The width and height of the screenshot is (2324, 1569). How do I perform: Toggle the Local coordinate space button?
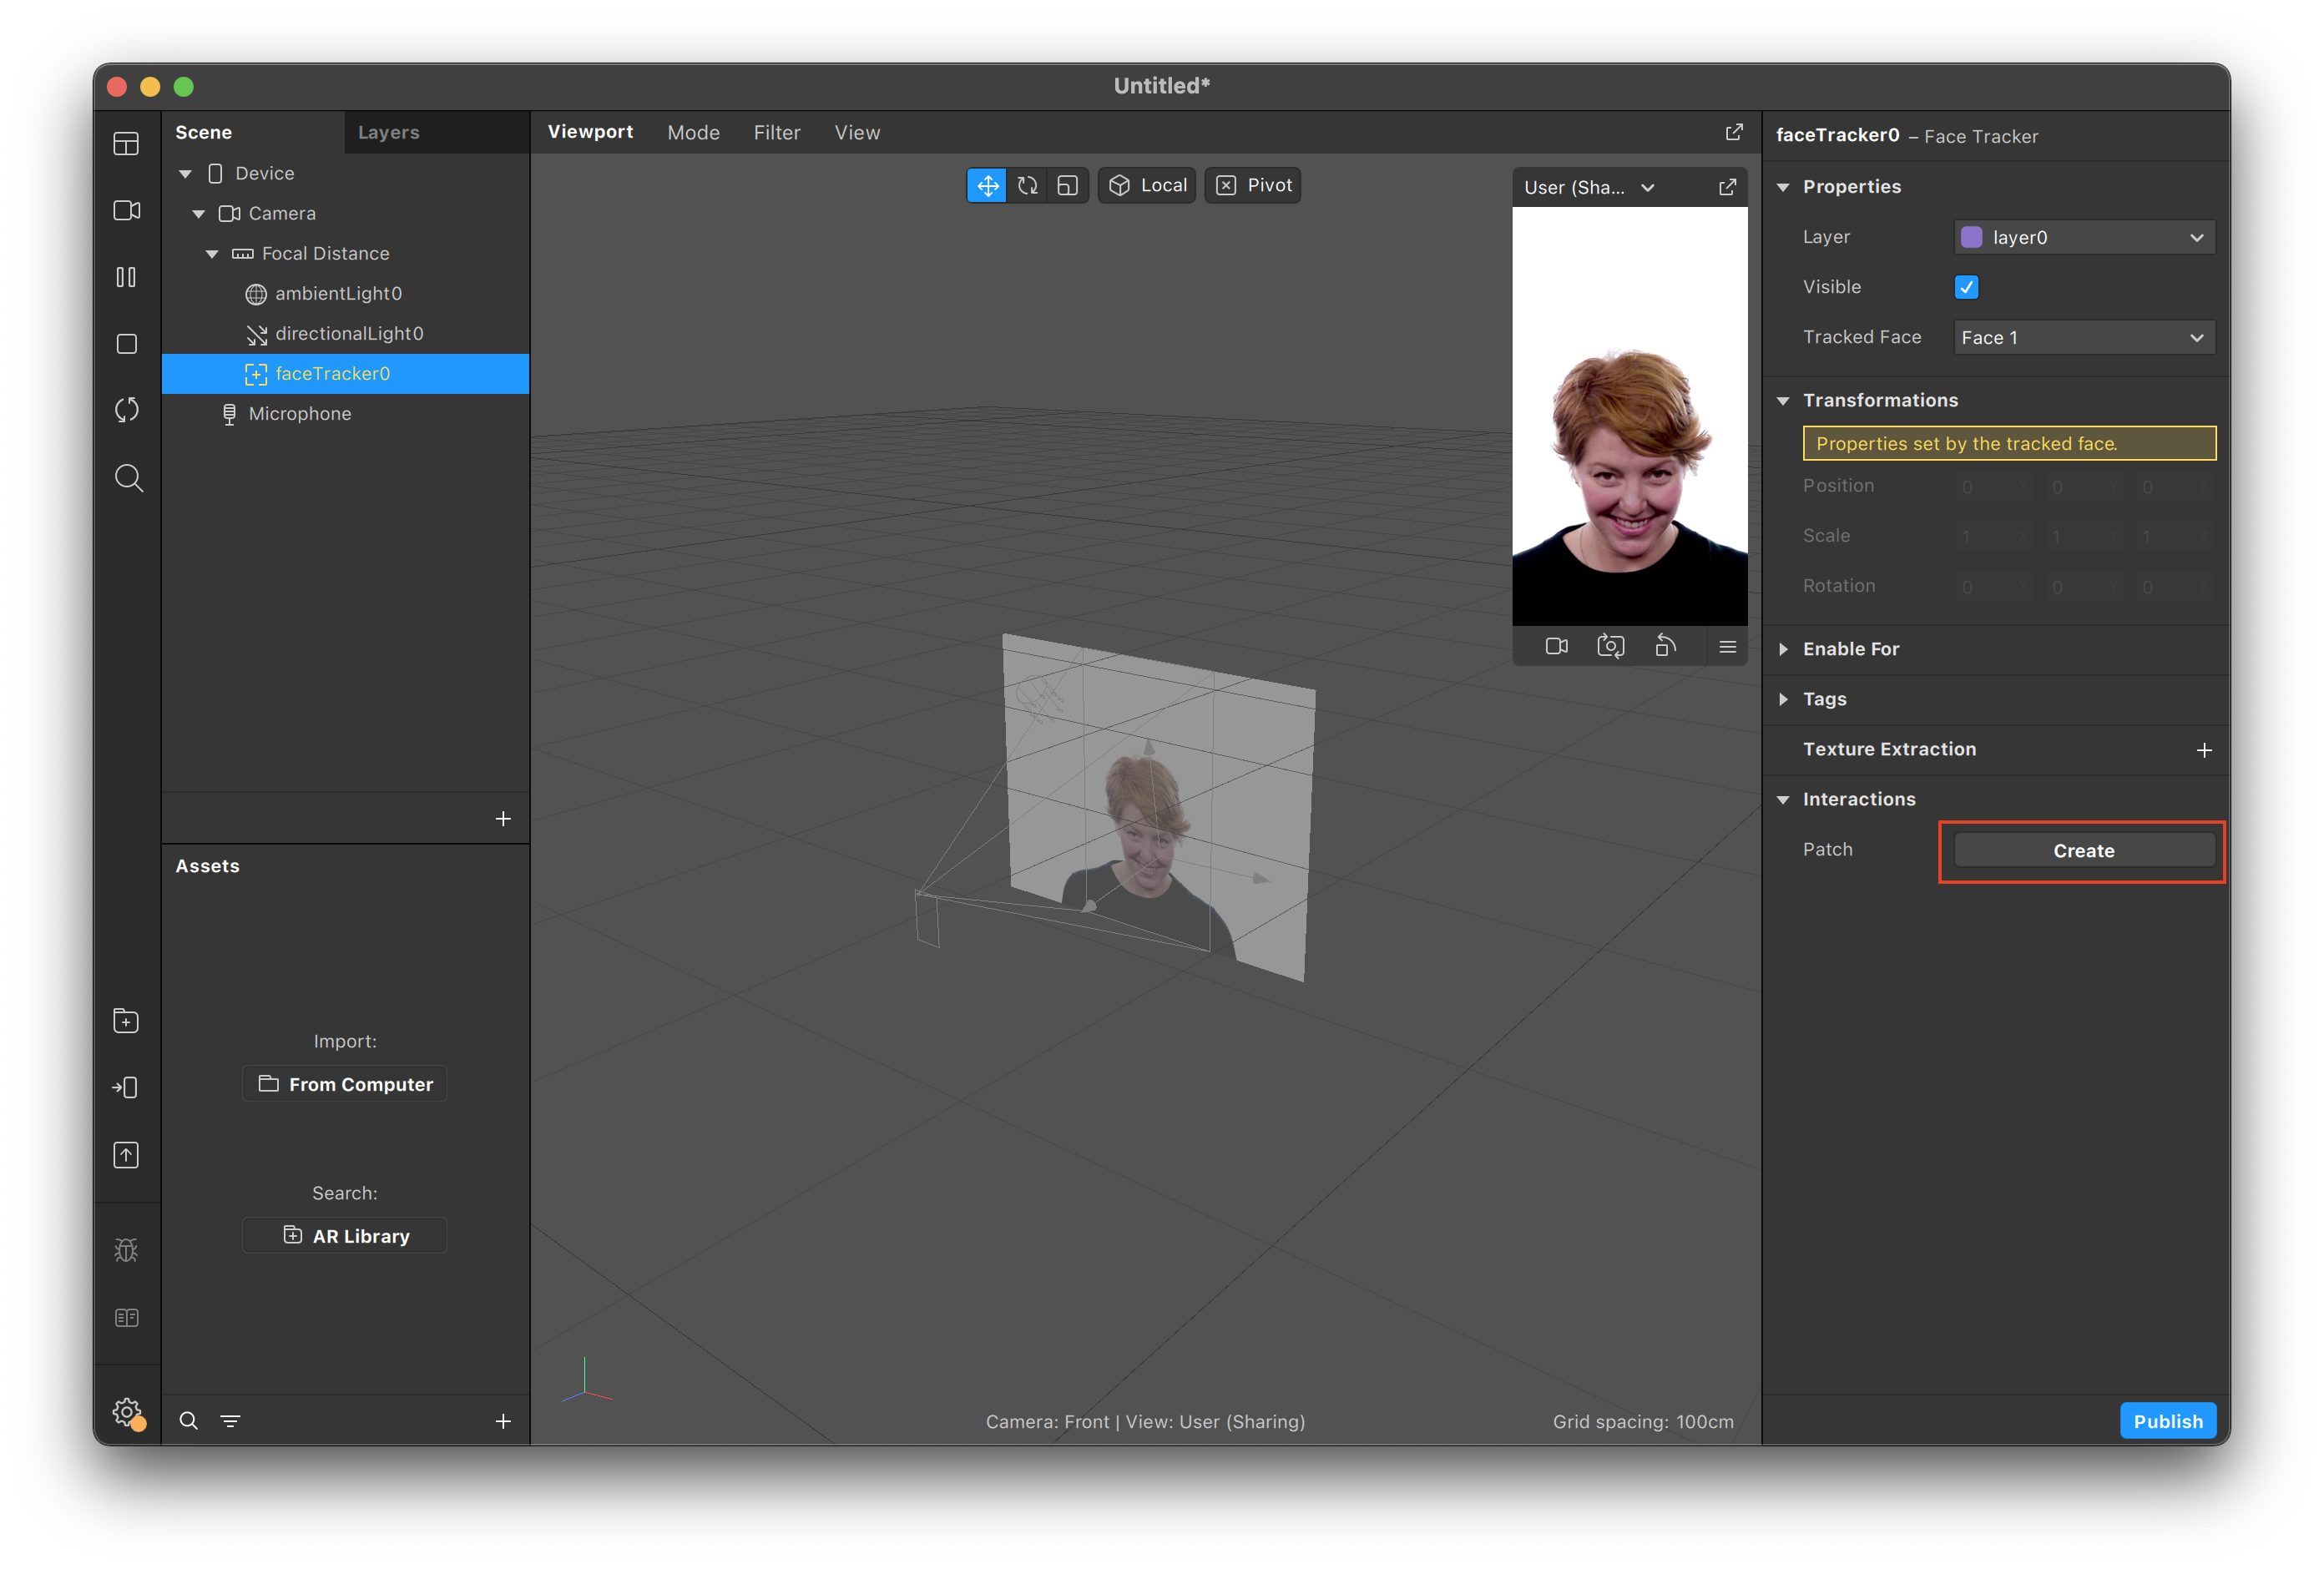point(1147,185)
